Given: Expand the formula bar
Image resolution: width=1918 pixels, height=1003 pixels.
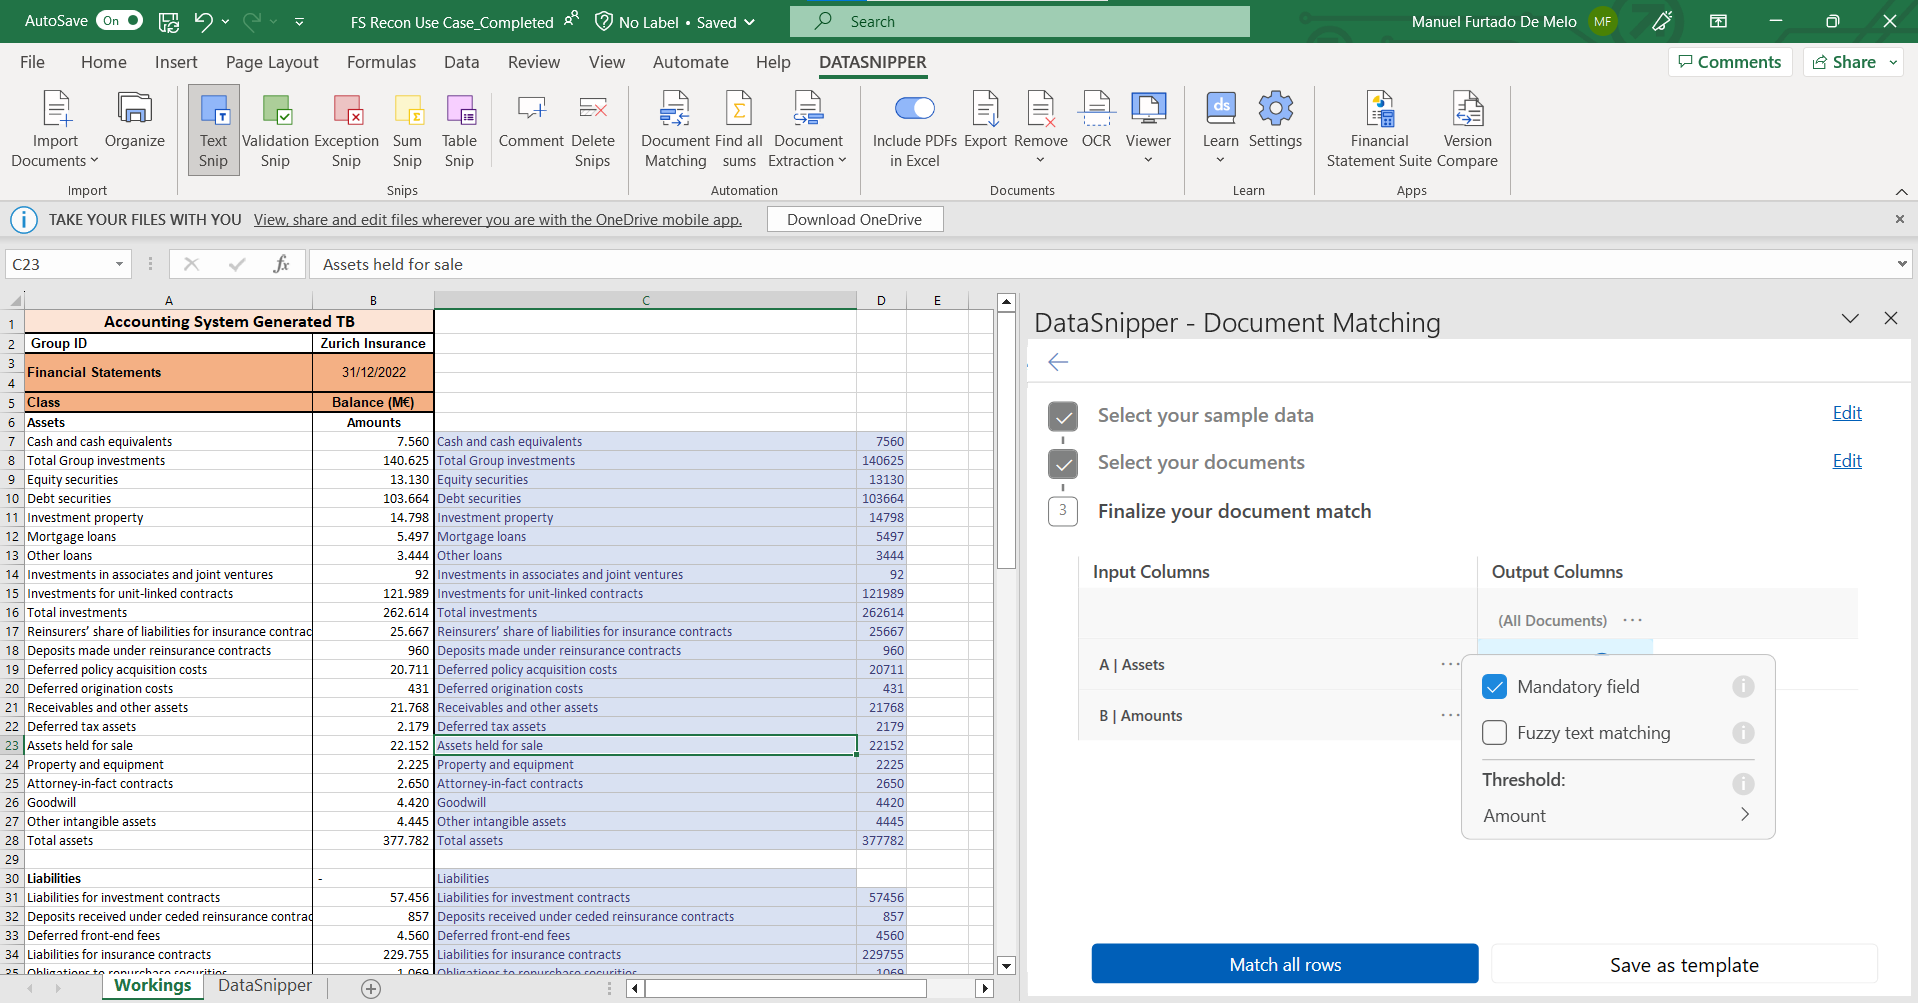Looking at the screenshot, I should (1901, 264).
